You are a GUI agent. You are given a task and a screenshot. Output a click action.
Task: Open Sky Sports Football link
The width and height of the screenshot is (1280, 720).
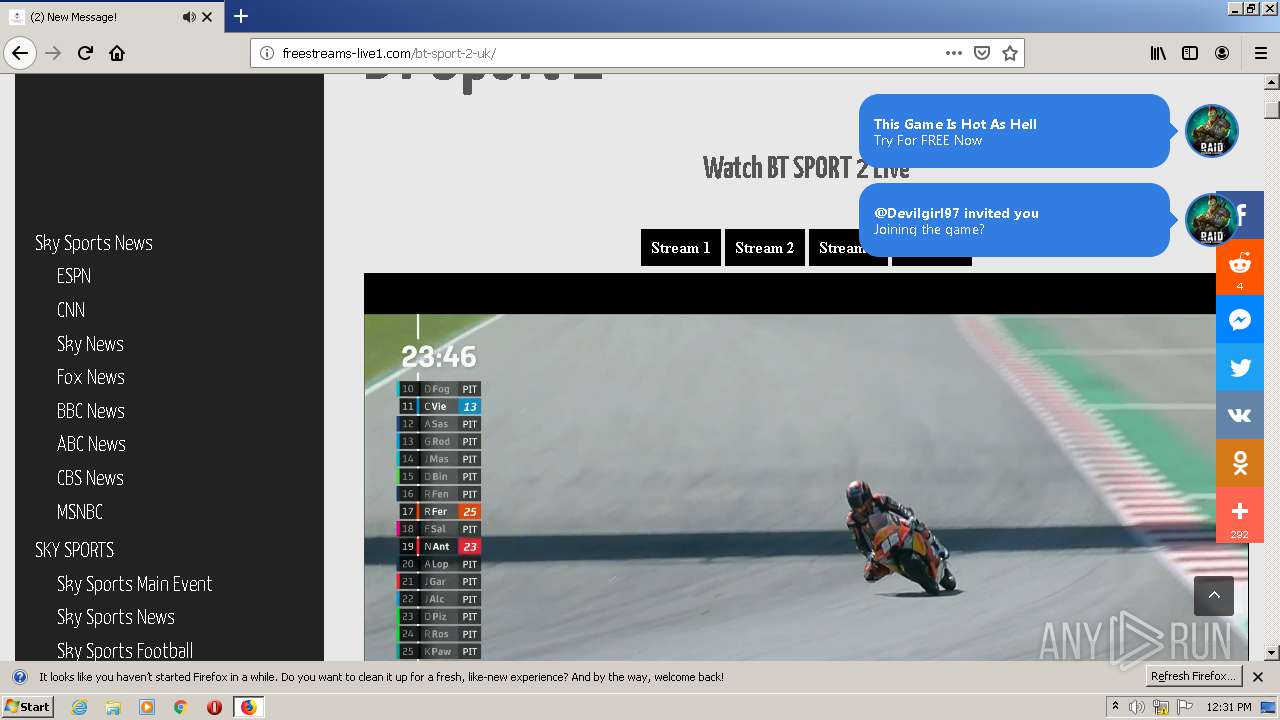(x=125, y=651)
